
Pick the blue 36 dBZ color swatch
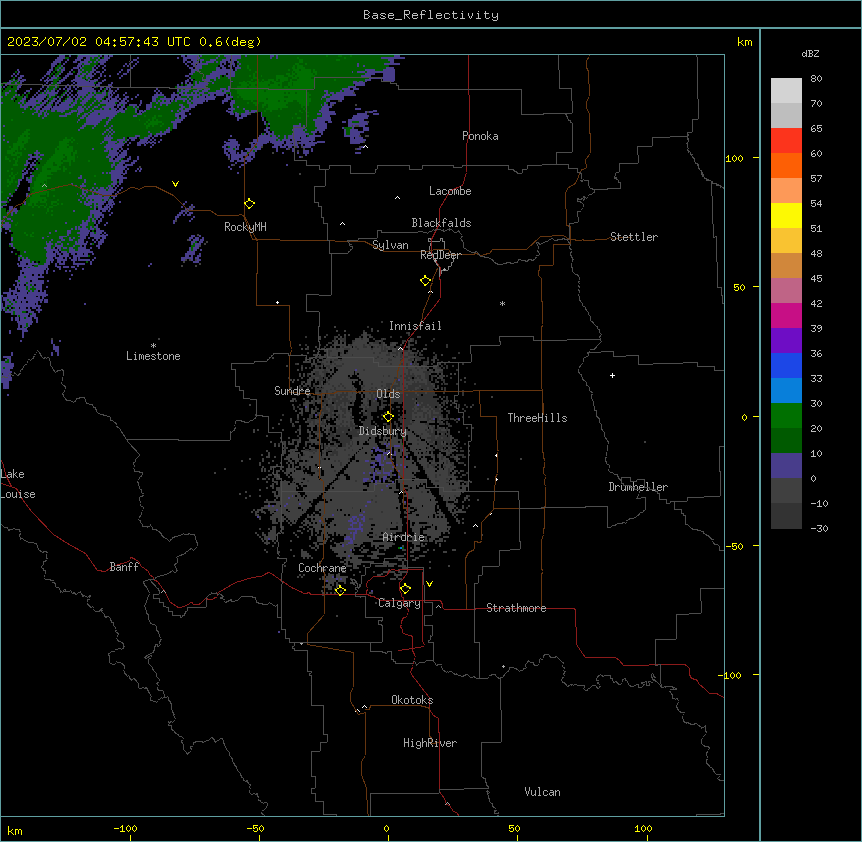tap(786, 365)
